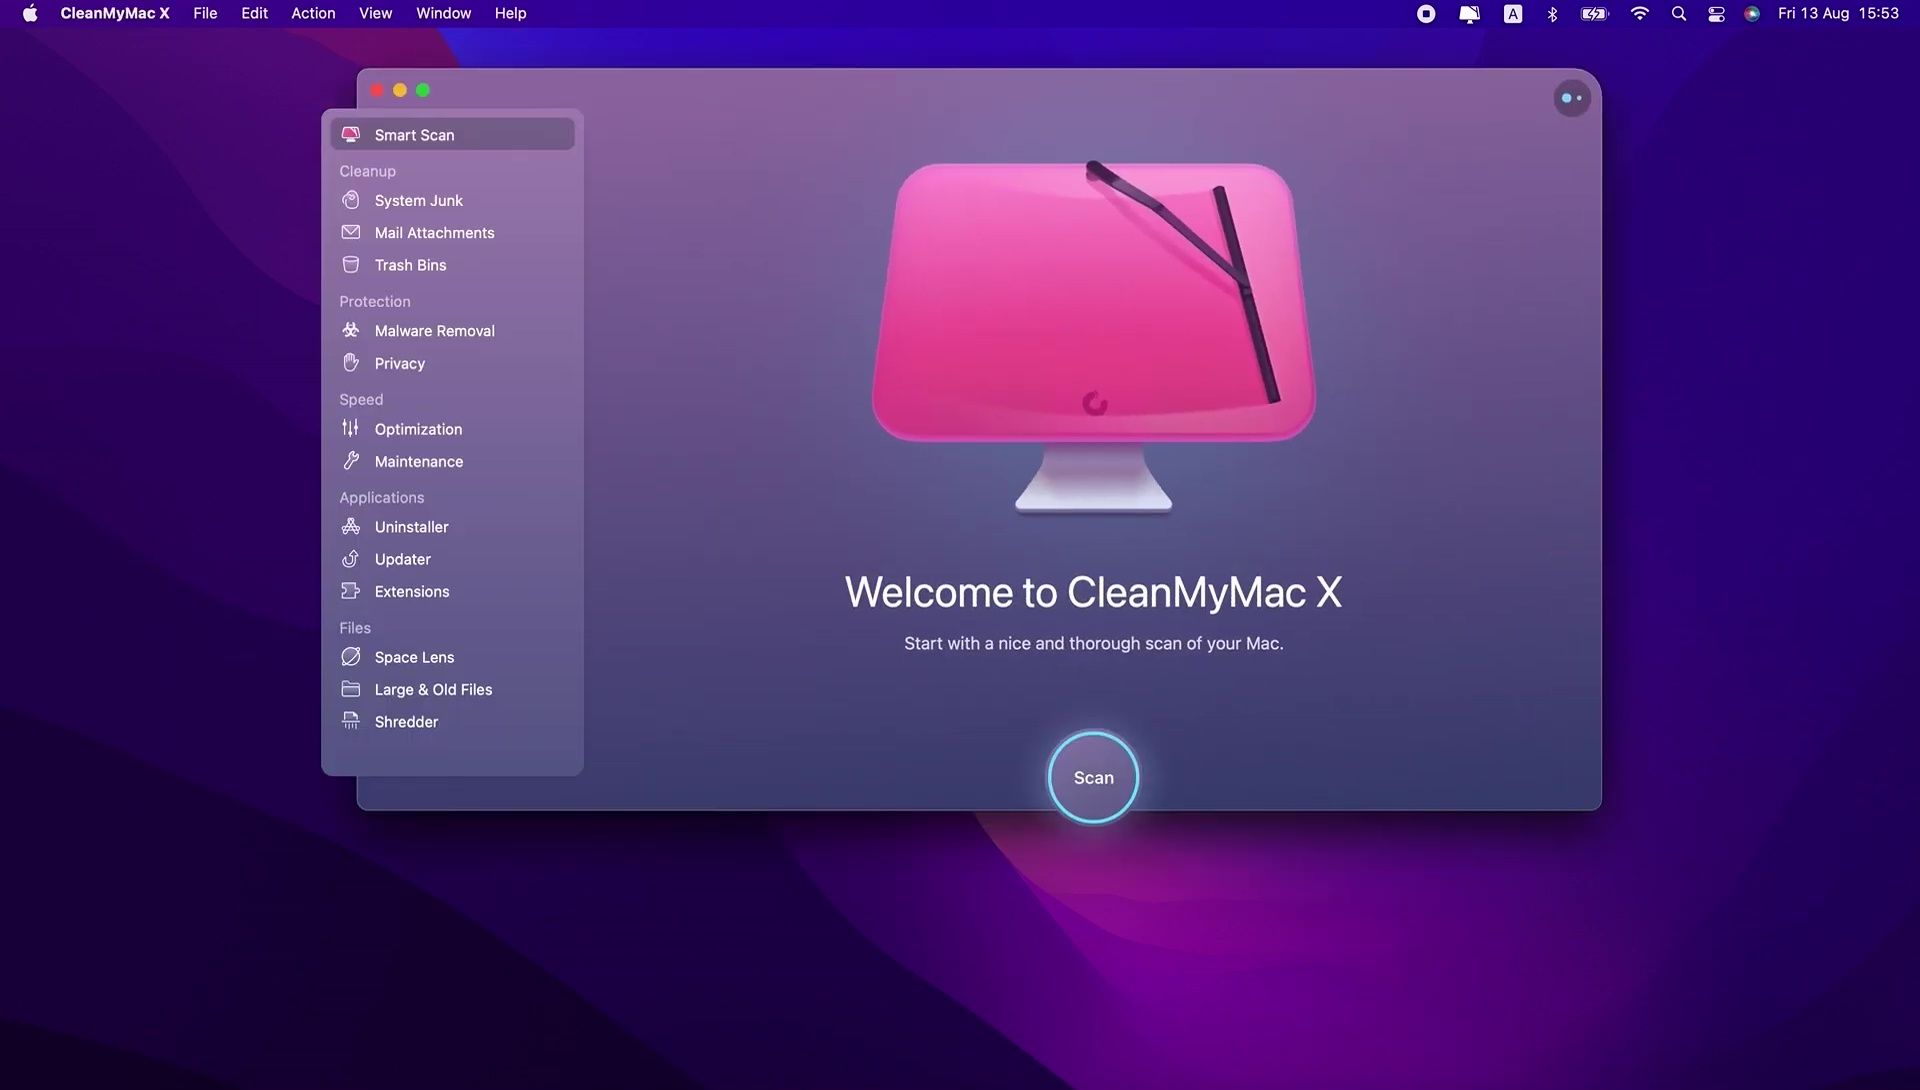Select Extensions label in sidebar

click(x=412, y=591)
